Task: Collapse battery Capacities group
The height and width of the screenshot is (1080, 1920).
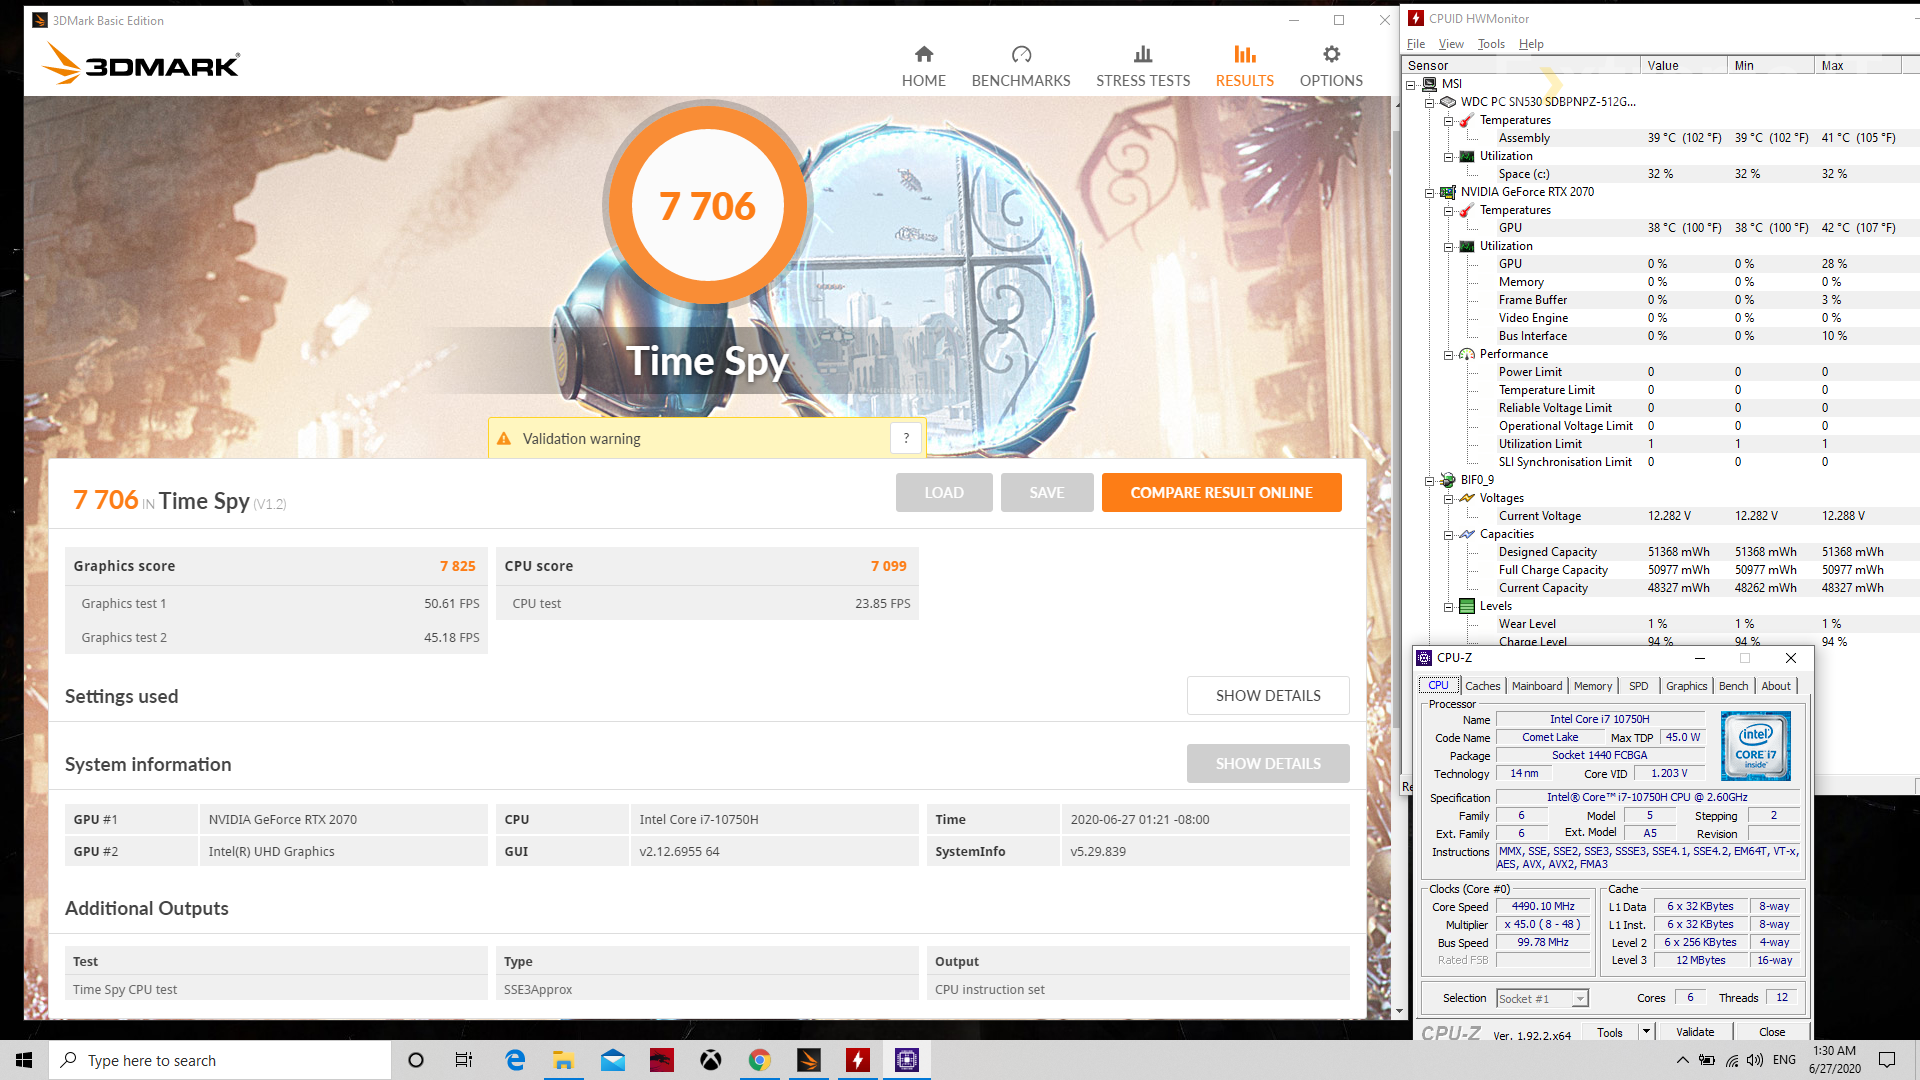Action: tap(1449, 534)
